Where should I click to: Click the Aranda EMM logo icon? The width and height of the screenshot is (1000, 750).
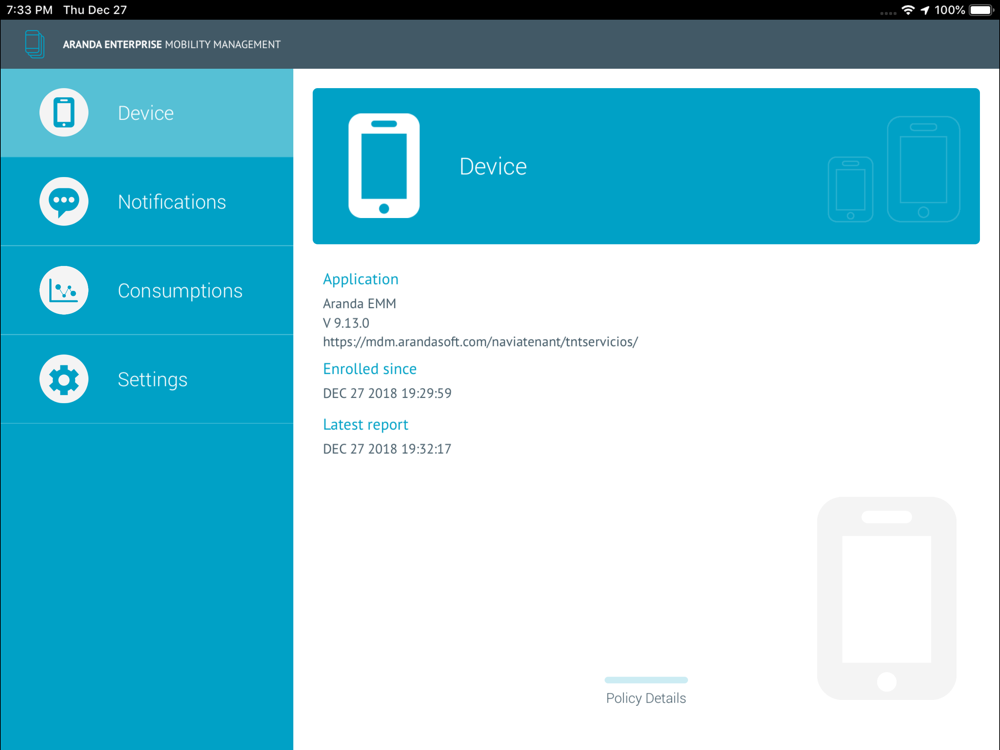click(35, 44)
